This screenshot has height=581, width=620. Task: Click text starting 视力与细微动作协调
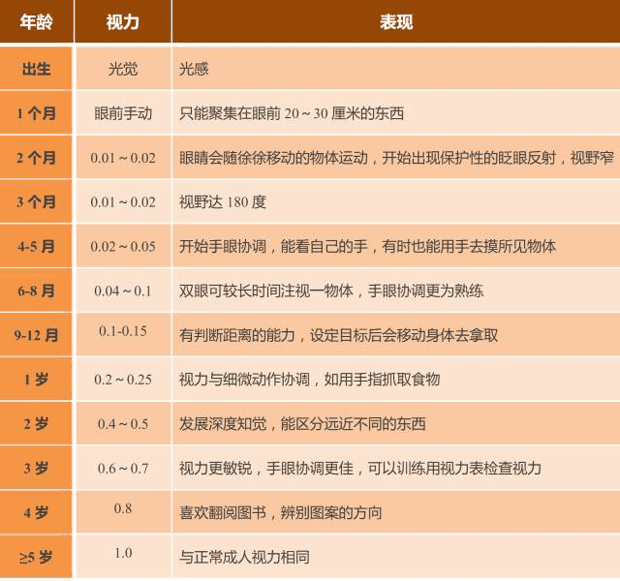click(310, 379)
